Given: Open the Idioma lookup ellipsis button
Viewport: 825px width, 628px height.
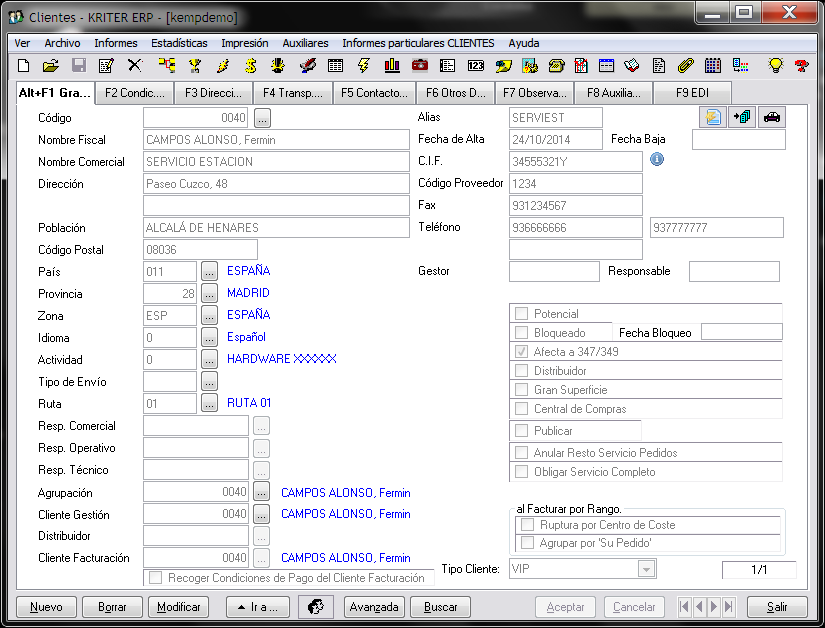Looking at the screenshot, I should click(209, 338).
